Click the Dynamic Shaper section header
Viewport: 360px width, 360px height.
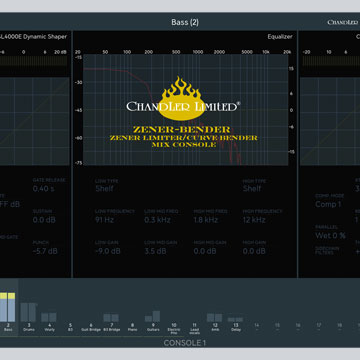33,37
